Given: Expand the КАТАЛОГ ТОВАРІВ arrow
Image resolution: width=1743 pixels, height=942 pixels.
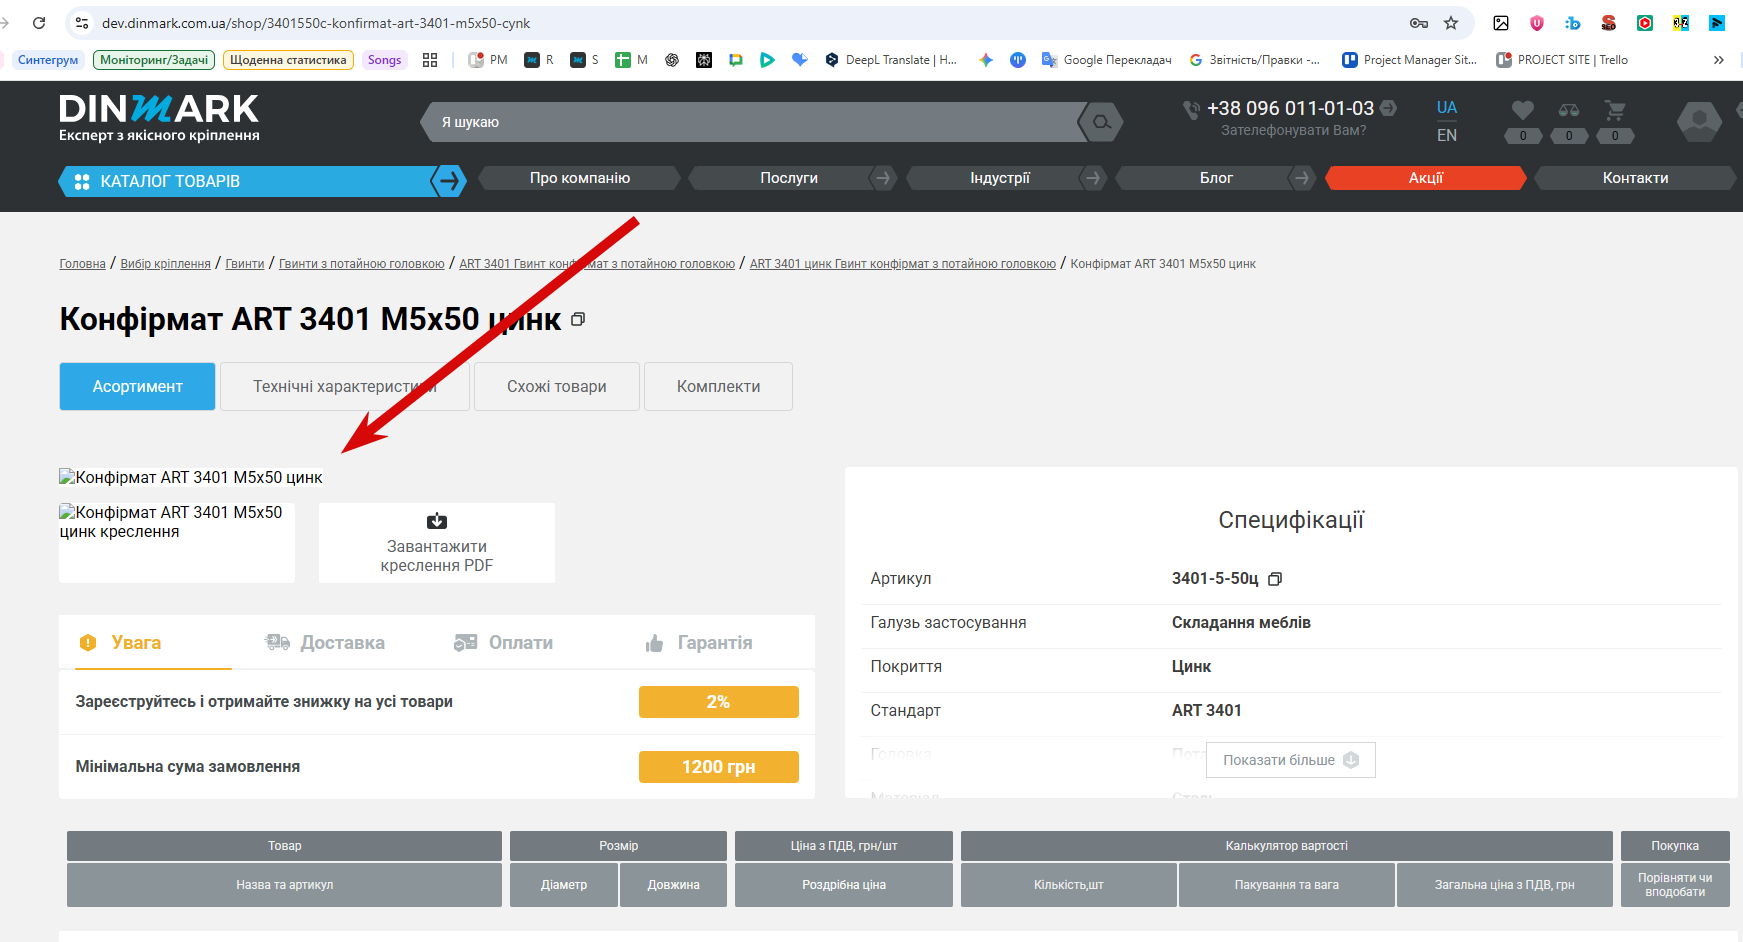Looking at the screenshot, I should (x=449, y=181).
